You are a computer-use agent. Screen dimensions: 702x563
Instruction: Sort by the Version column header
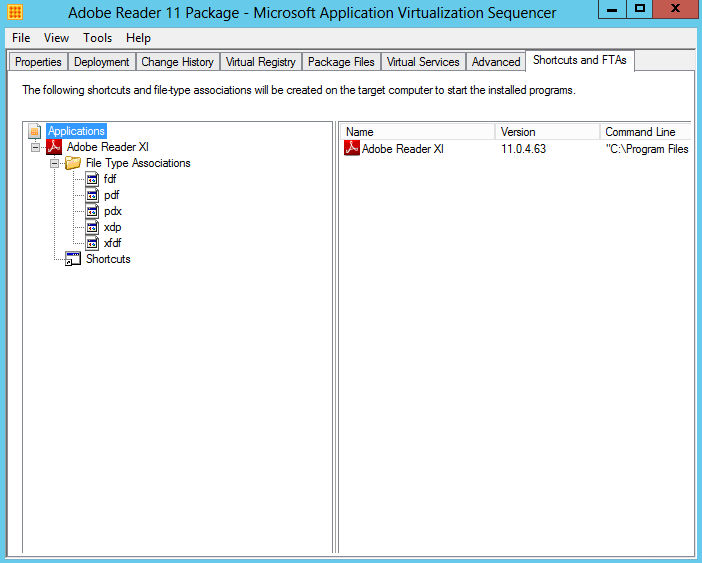(548, 132)
